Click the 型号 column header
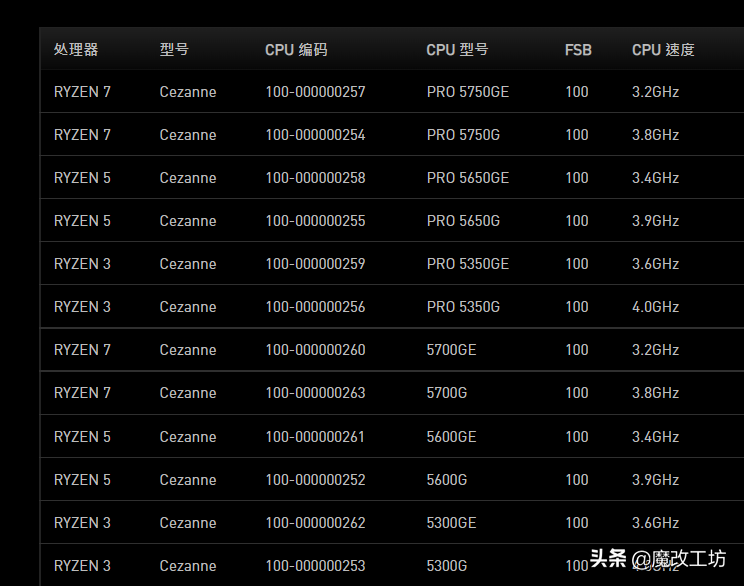This screenshot has height=586, width=744. [174, 50]
